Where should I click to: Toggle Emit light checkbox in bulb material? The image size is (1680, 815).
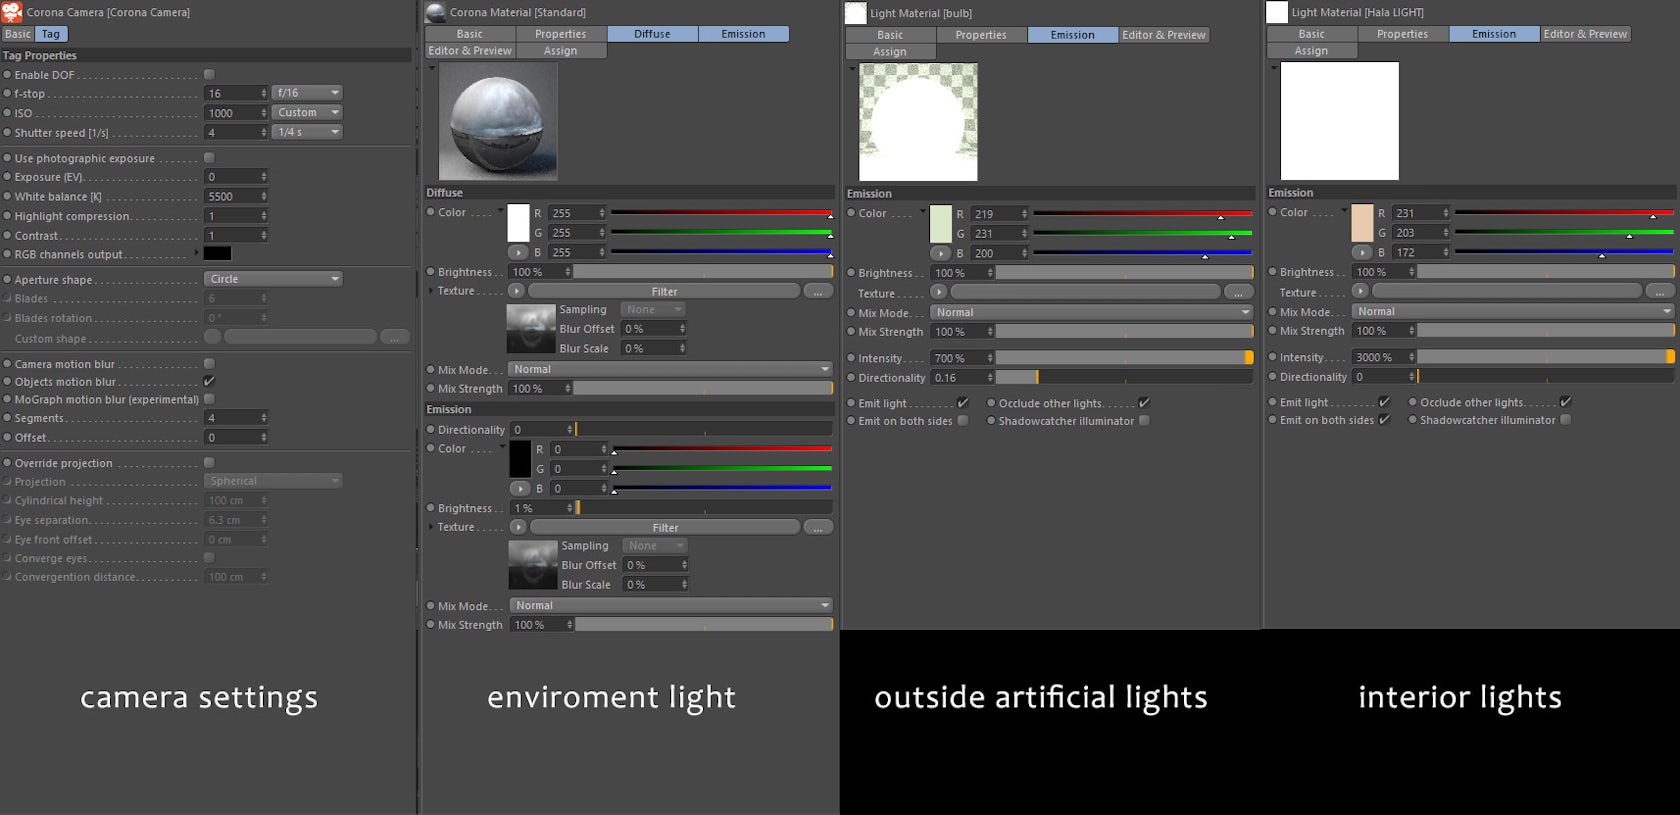(963, 403)
